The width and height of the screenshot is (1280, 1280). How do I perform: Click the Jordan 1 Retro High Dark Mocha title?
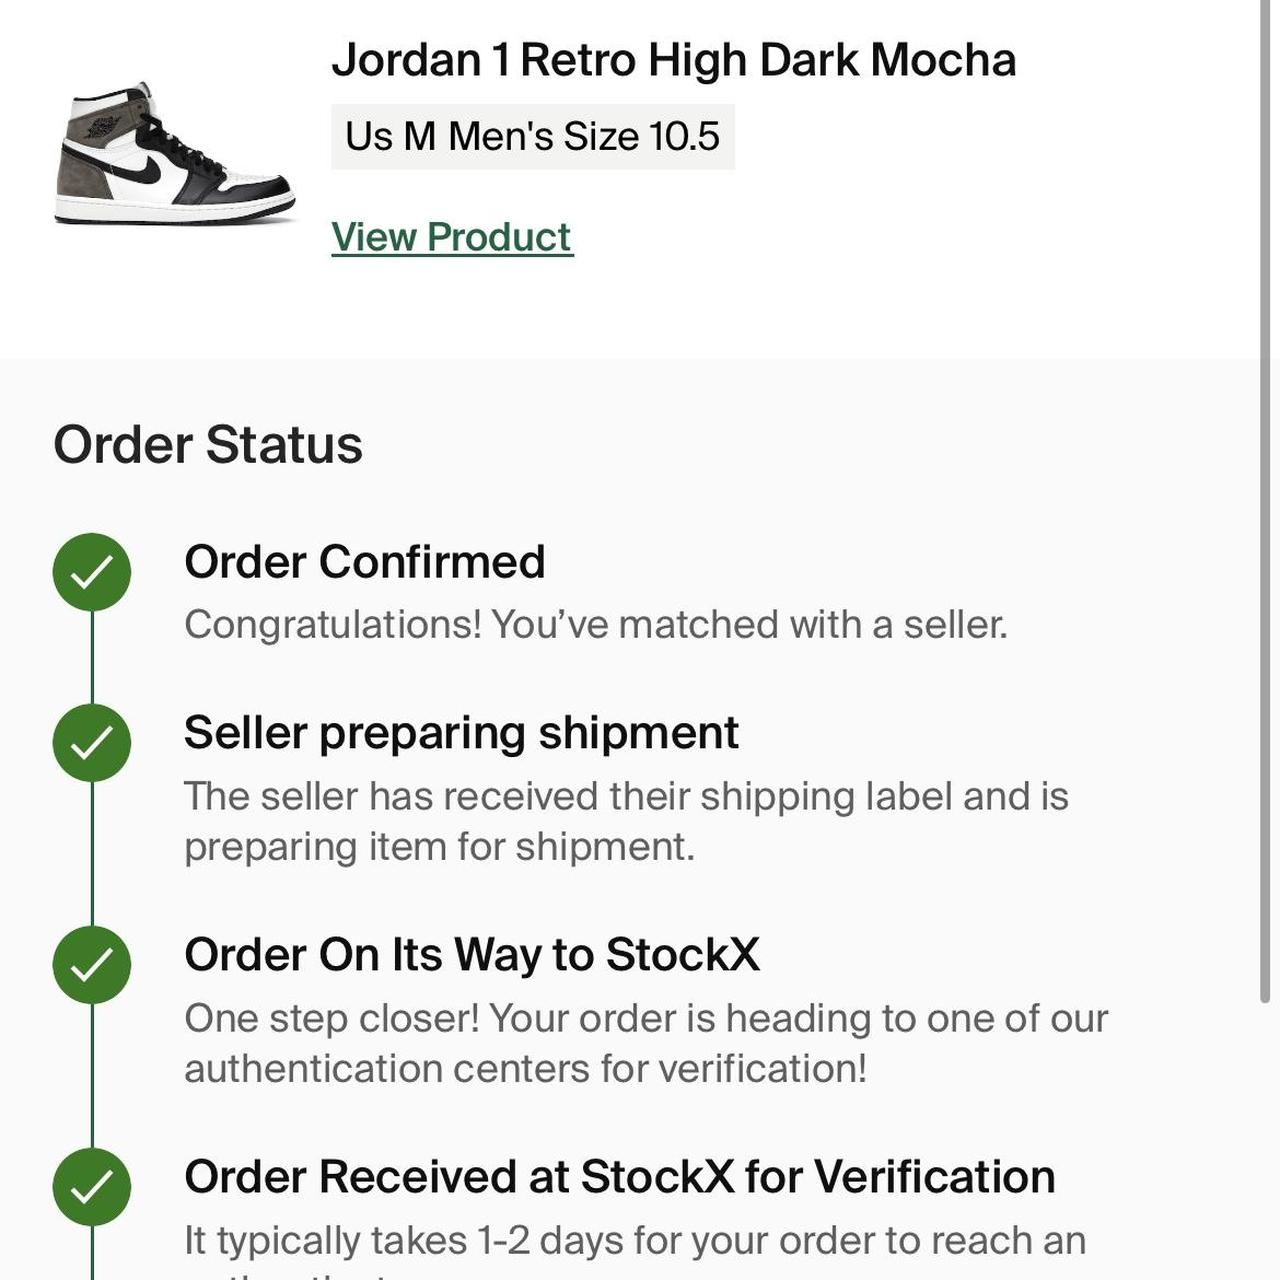[x=674, y=60]
